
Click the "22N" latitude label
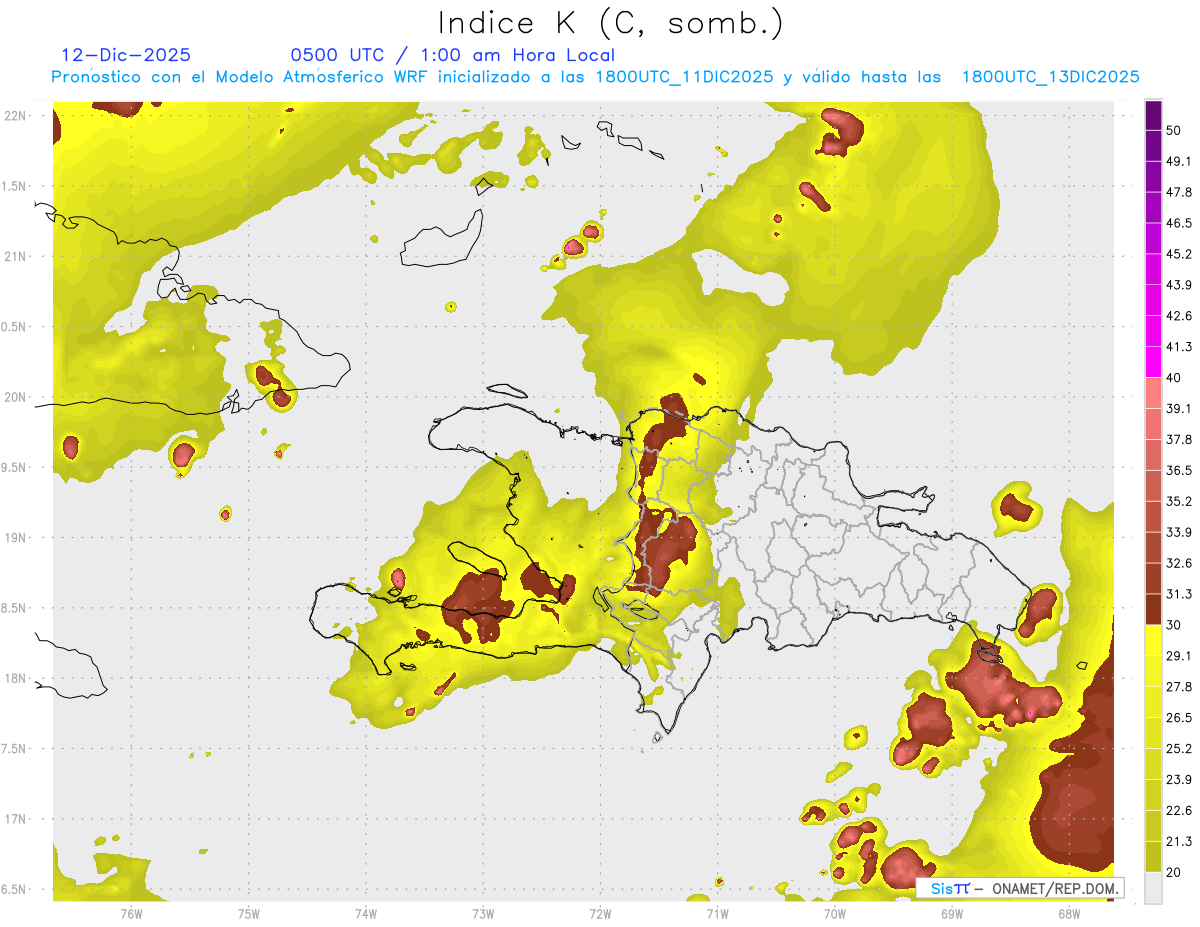click(16, 115)
